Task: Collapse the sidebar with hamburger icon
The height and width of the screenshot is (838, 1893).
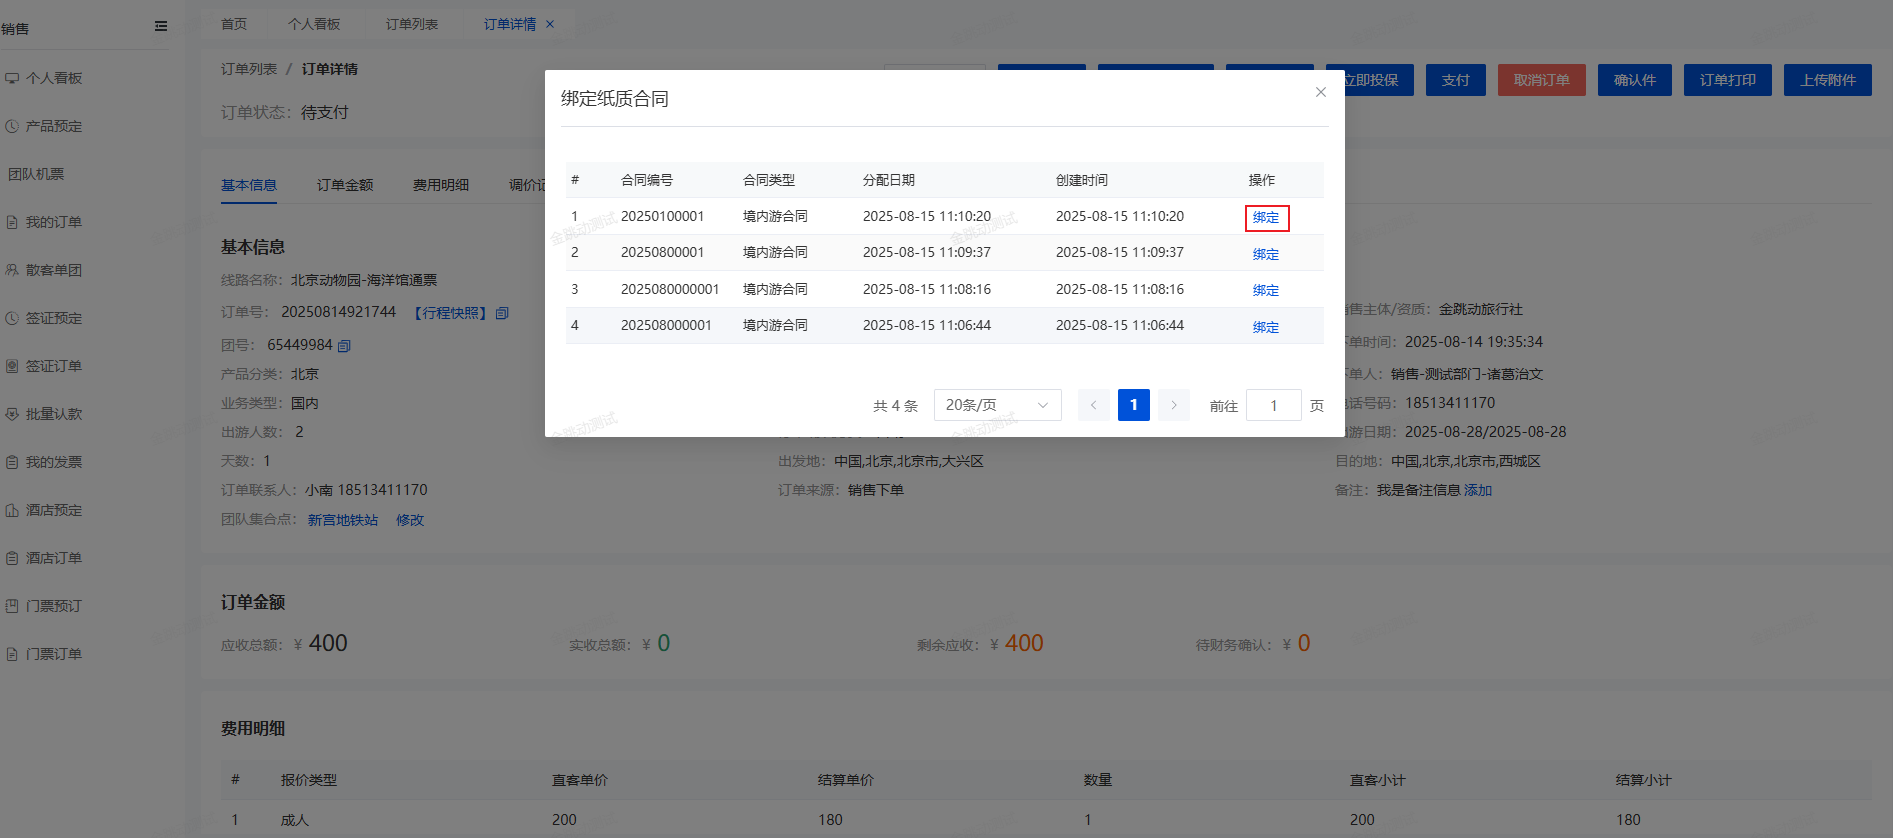Action: [x=161, y=26]
